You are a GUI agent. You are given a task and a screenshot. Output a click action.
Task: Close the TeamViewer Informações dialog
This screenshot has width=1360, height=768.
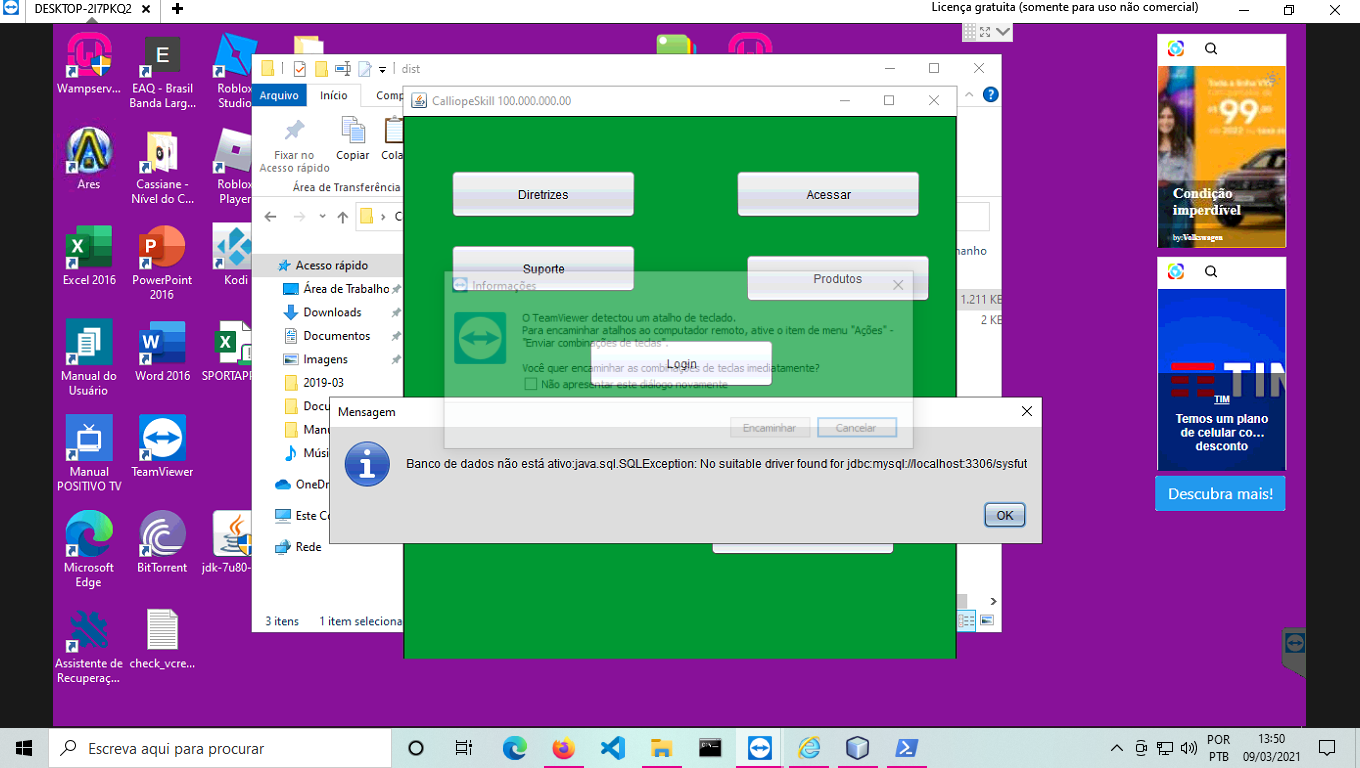point(898,285)
